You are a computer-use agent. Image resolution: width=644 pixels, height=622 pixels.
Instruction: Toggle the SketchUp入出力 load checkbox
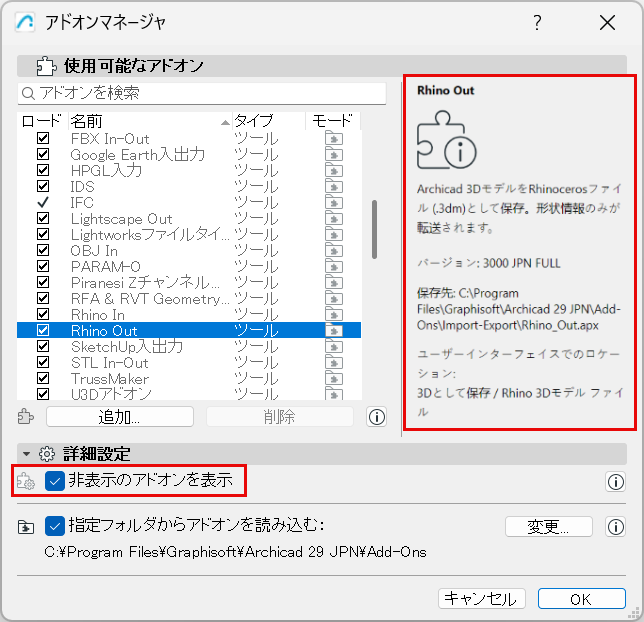click(43, 346)
